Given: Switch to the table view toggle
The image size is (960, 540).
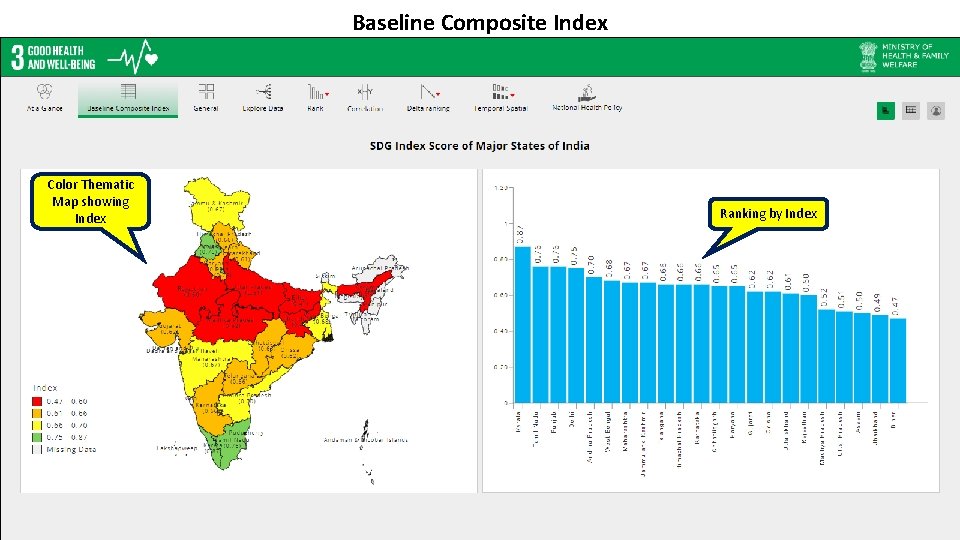Looking at the screenshot, I should point(910,111).
